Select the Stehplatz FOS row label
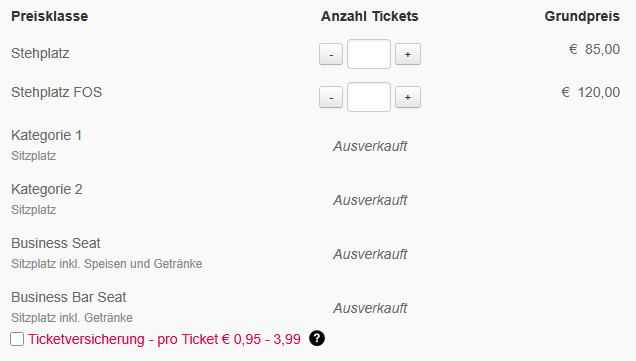 (x=56, y=92)
